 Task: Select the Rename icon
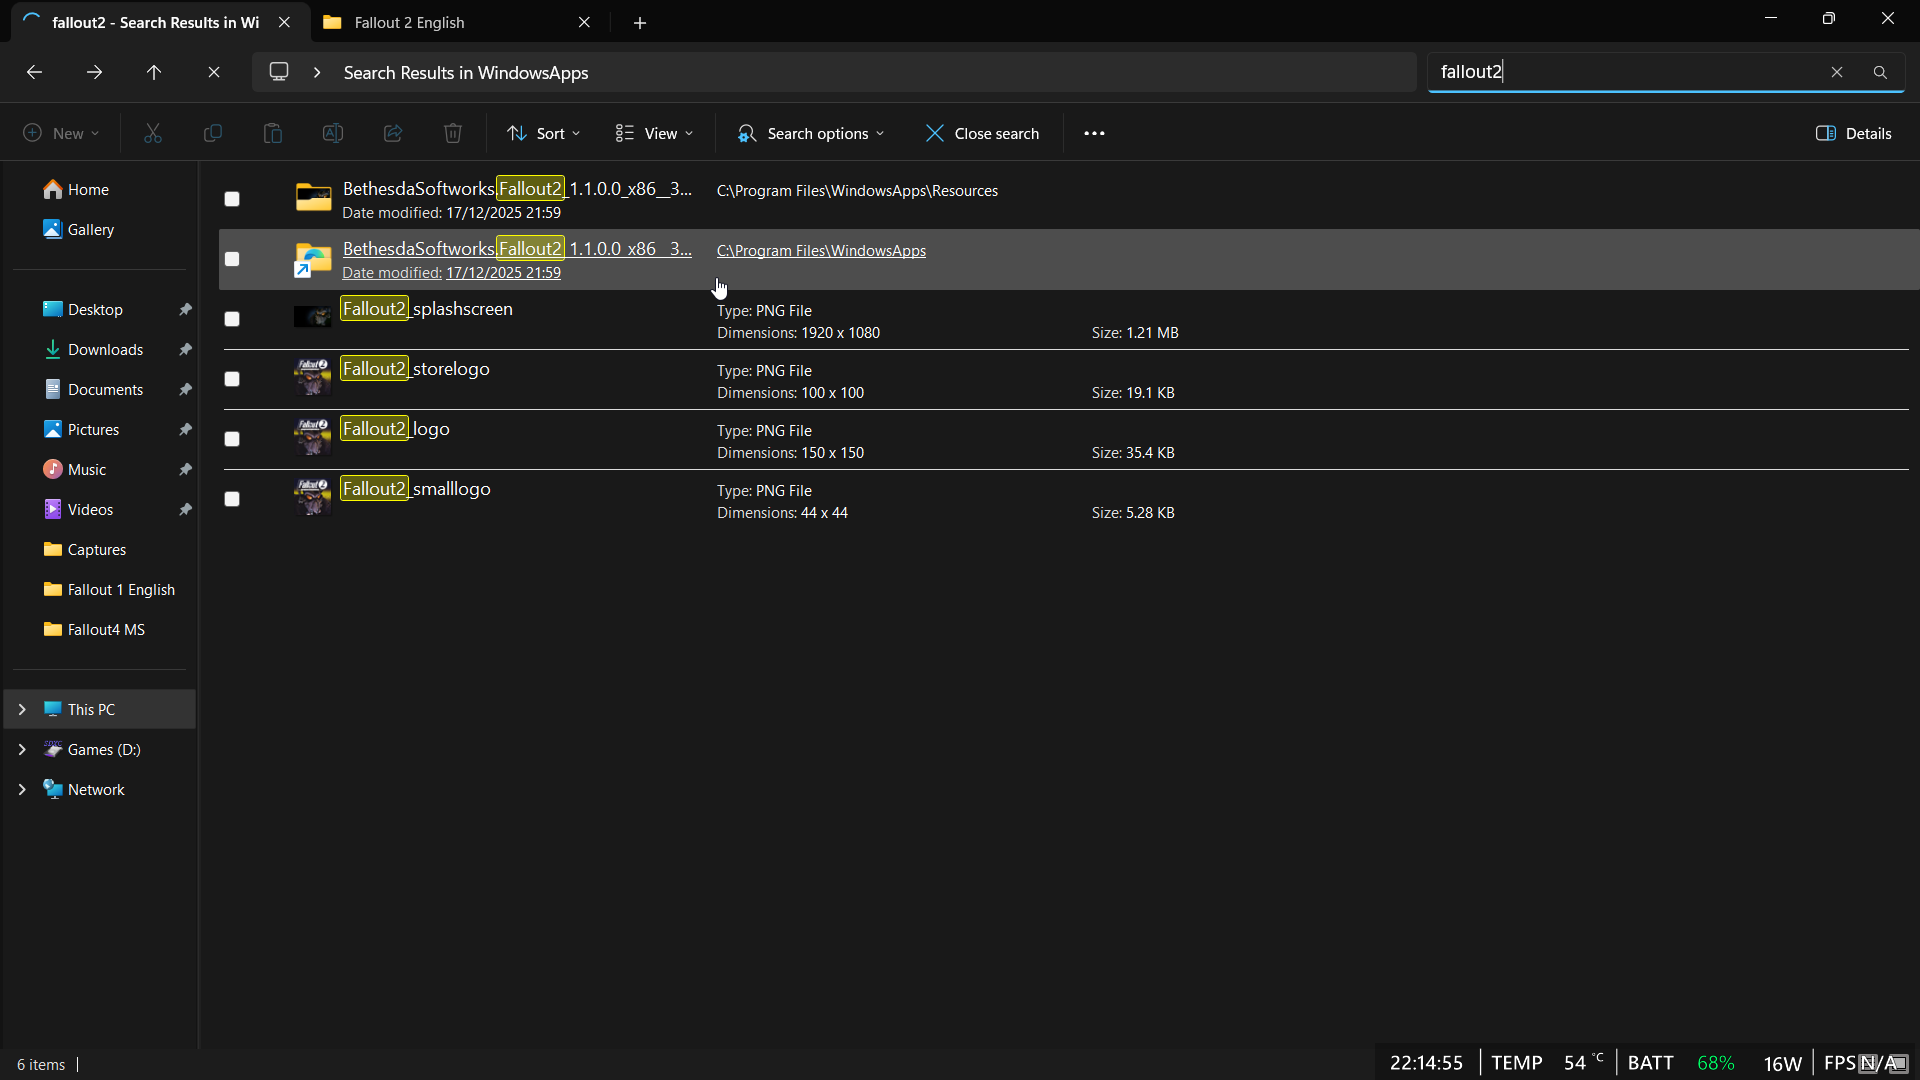pyautogui.click(x=332, y=133)
